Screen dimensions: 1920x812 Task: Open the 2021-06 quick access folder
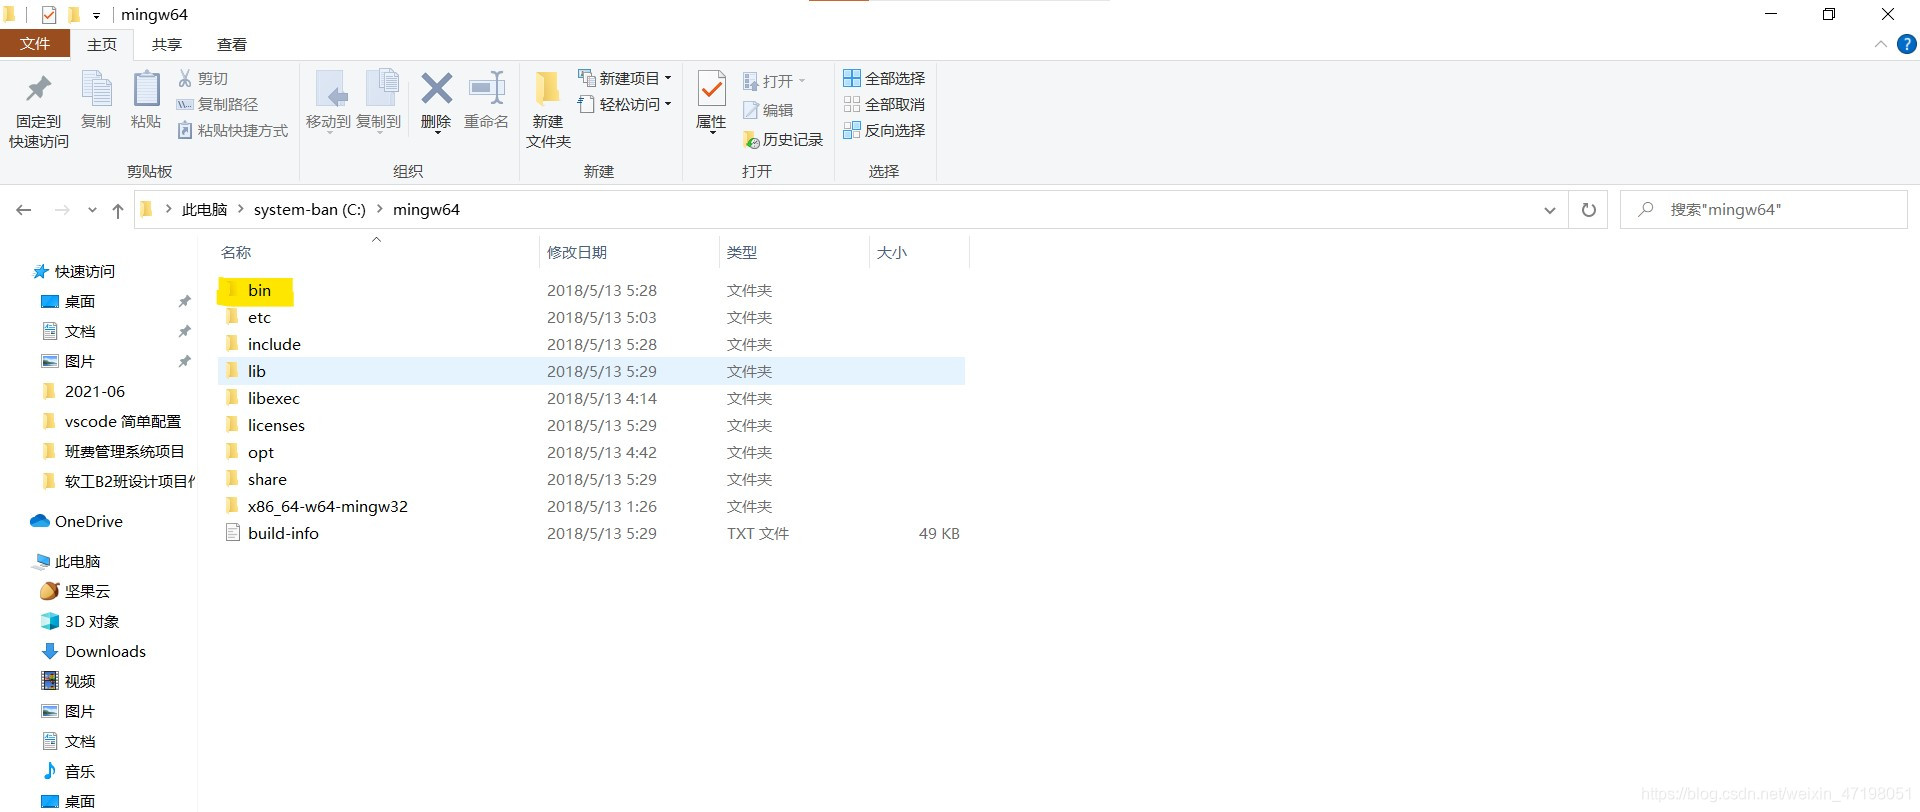(84, 391)
